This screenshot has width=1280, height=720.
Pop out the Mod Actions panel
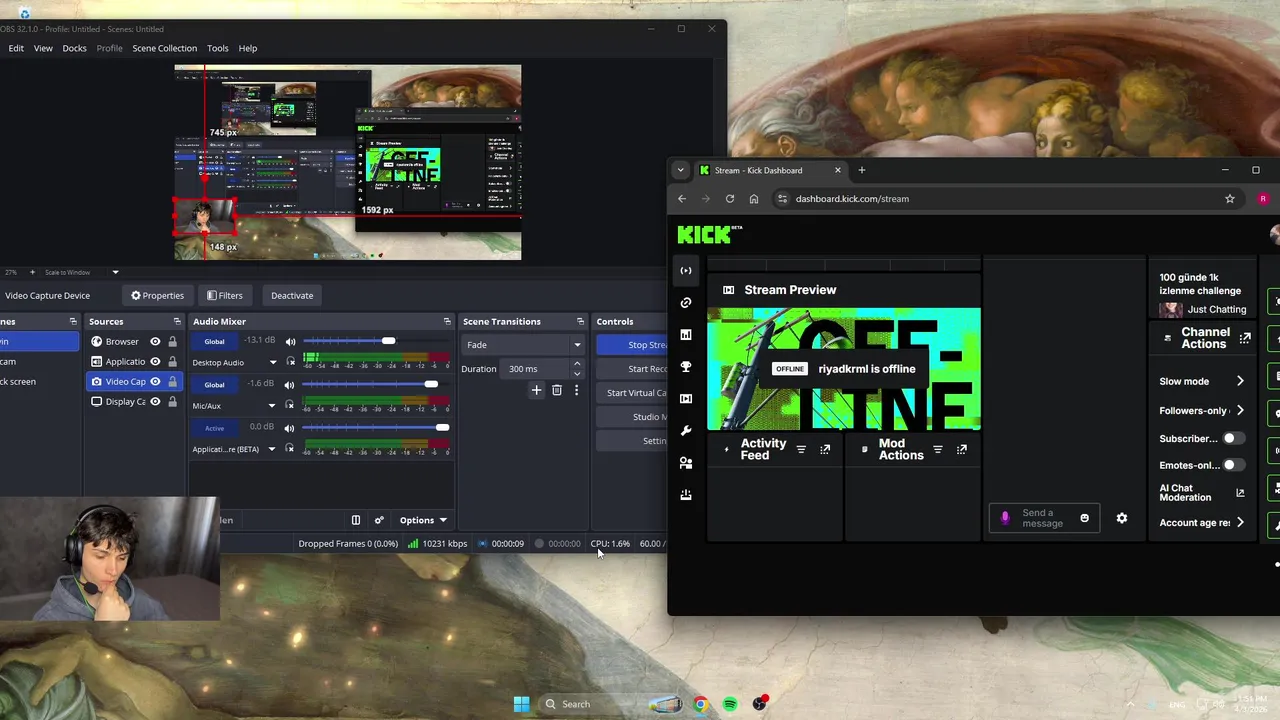coord(962,450)
